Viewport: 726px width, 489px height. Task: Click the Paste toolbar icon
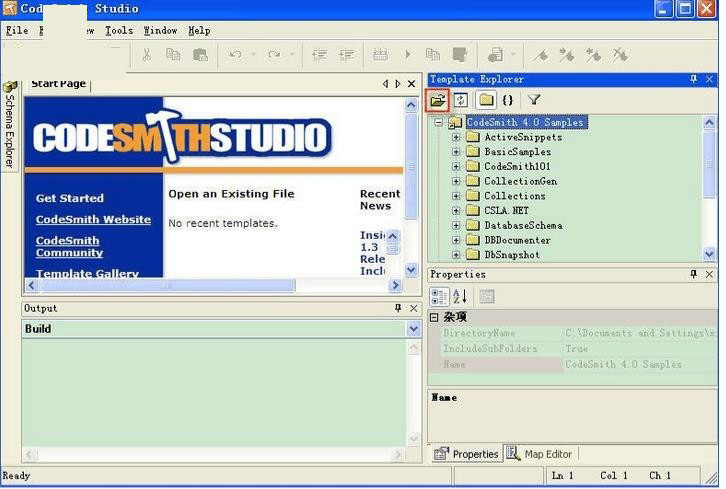(200, 55)
